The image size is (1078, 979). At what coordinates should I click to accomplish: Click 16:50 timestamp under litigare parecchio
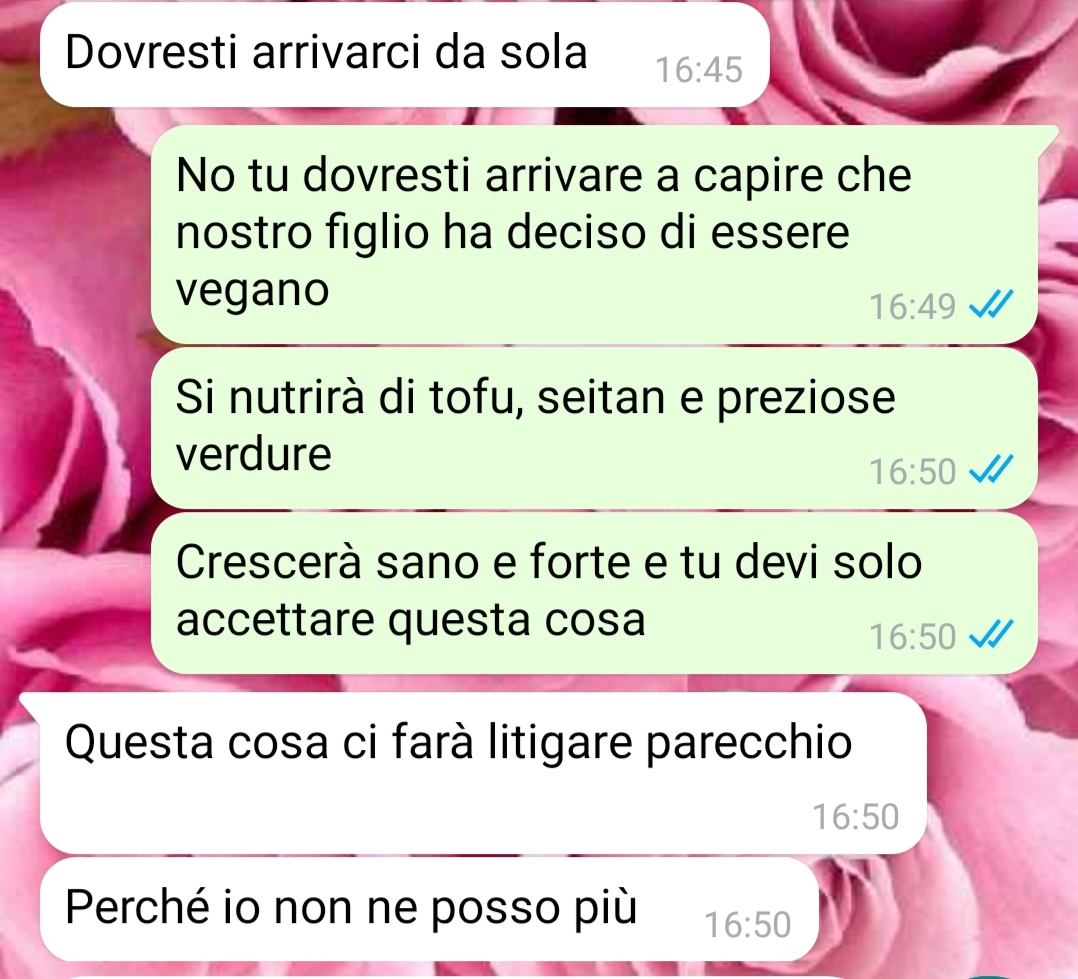855,817
